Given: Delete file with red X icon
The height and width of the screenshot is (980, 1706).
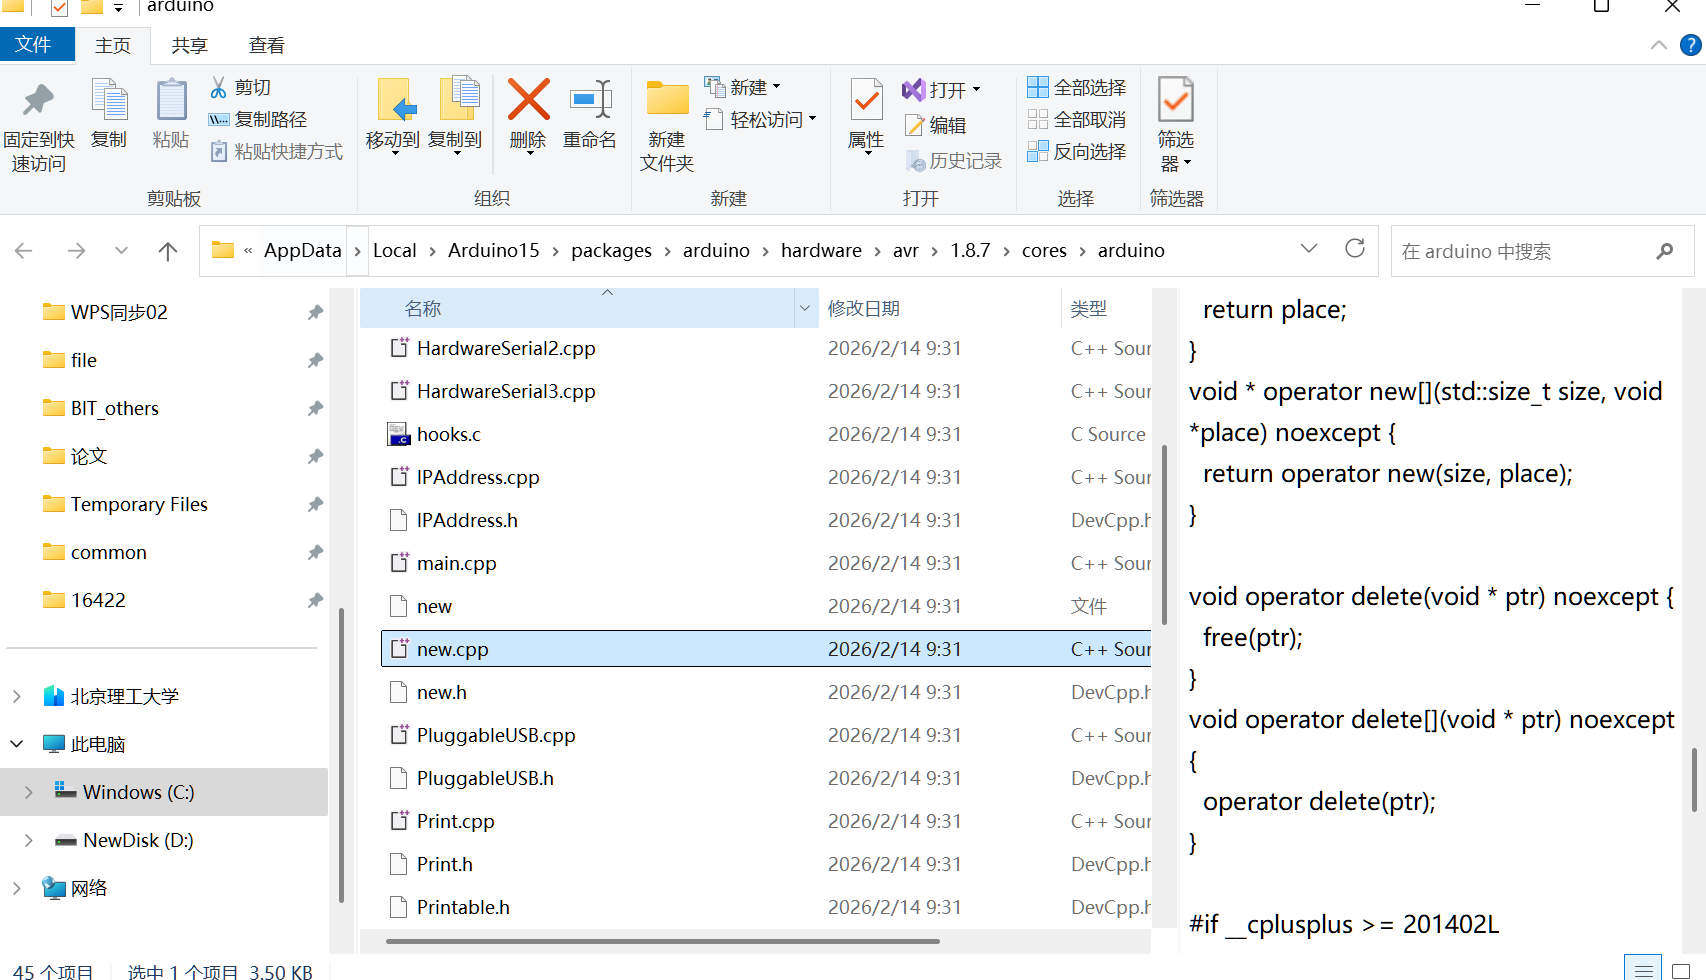Looking at the screenshot, I should click(528, 116).
